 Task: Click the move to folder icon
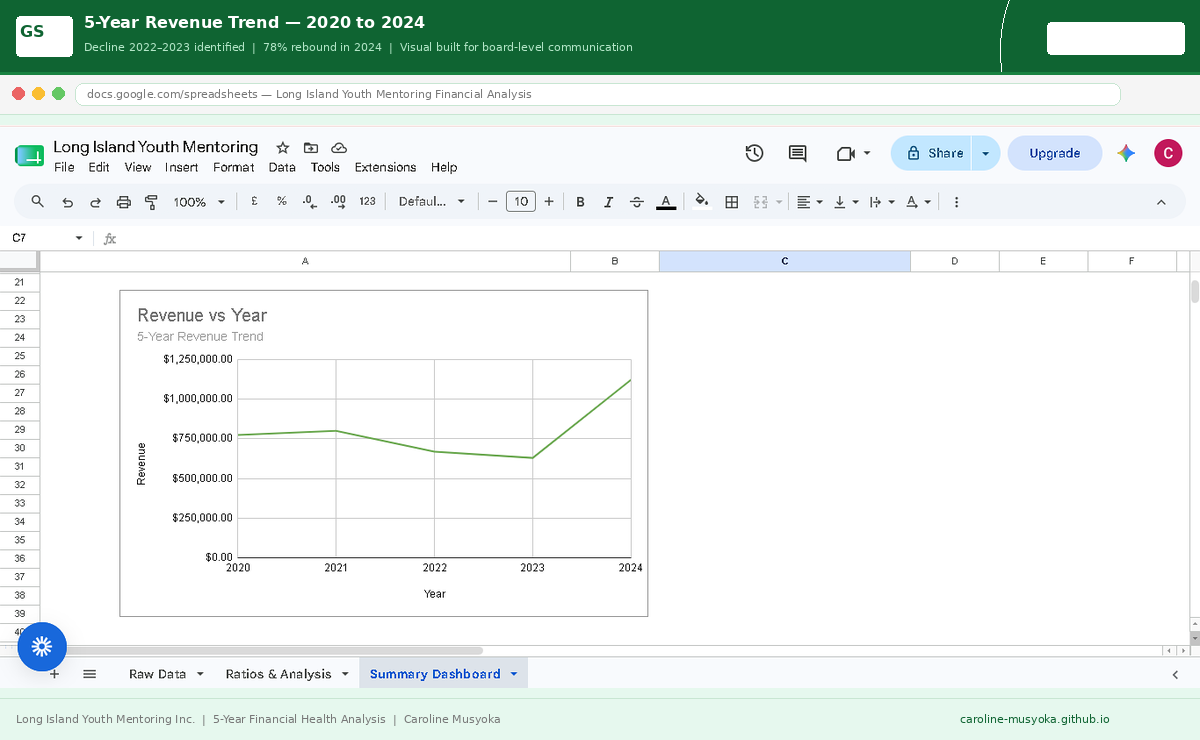pyautogui.click(x=311, y=147)
